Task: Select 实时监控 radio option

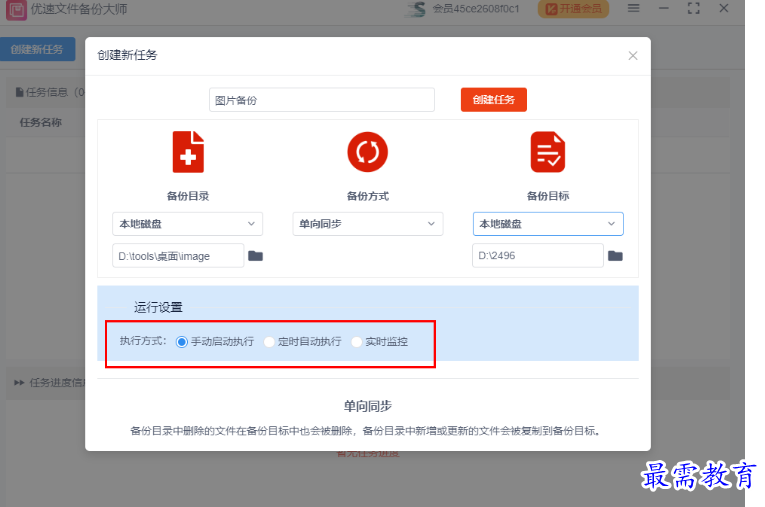Action: pyautogui.click(x=357, y=342)
